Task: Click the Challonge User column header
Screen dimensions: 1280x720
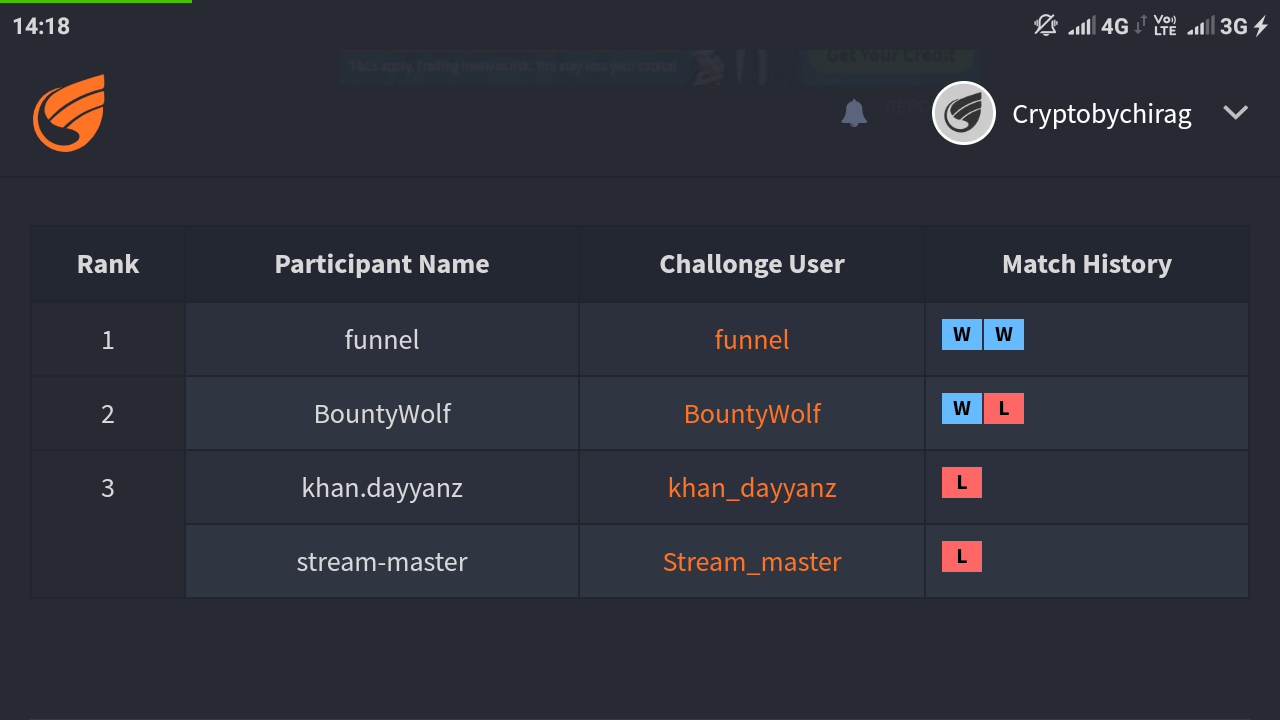Action: (x=752, y=264)
